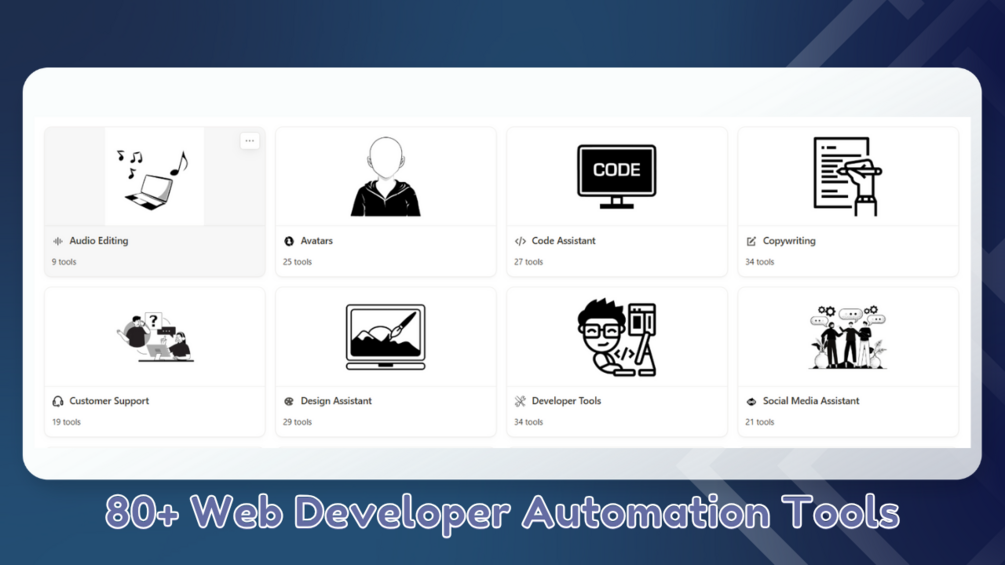Open the Avatars hooded figure thumbnail
1005x565 pixels.
[x=386, y=176]
